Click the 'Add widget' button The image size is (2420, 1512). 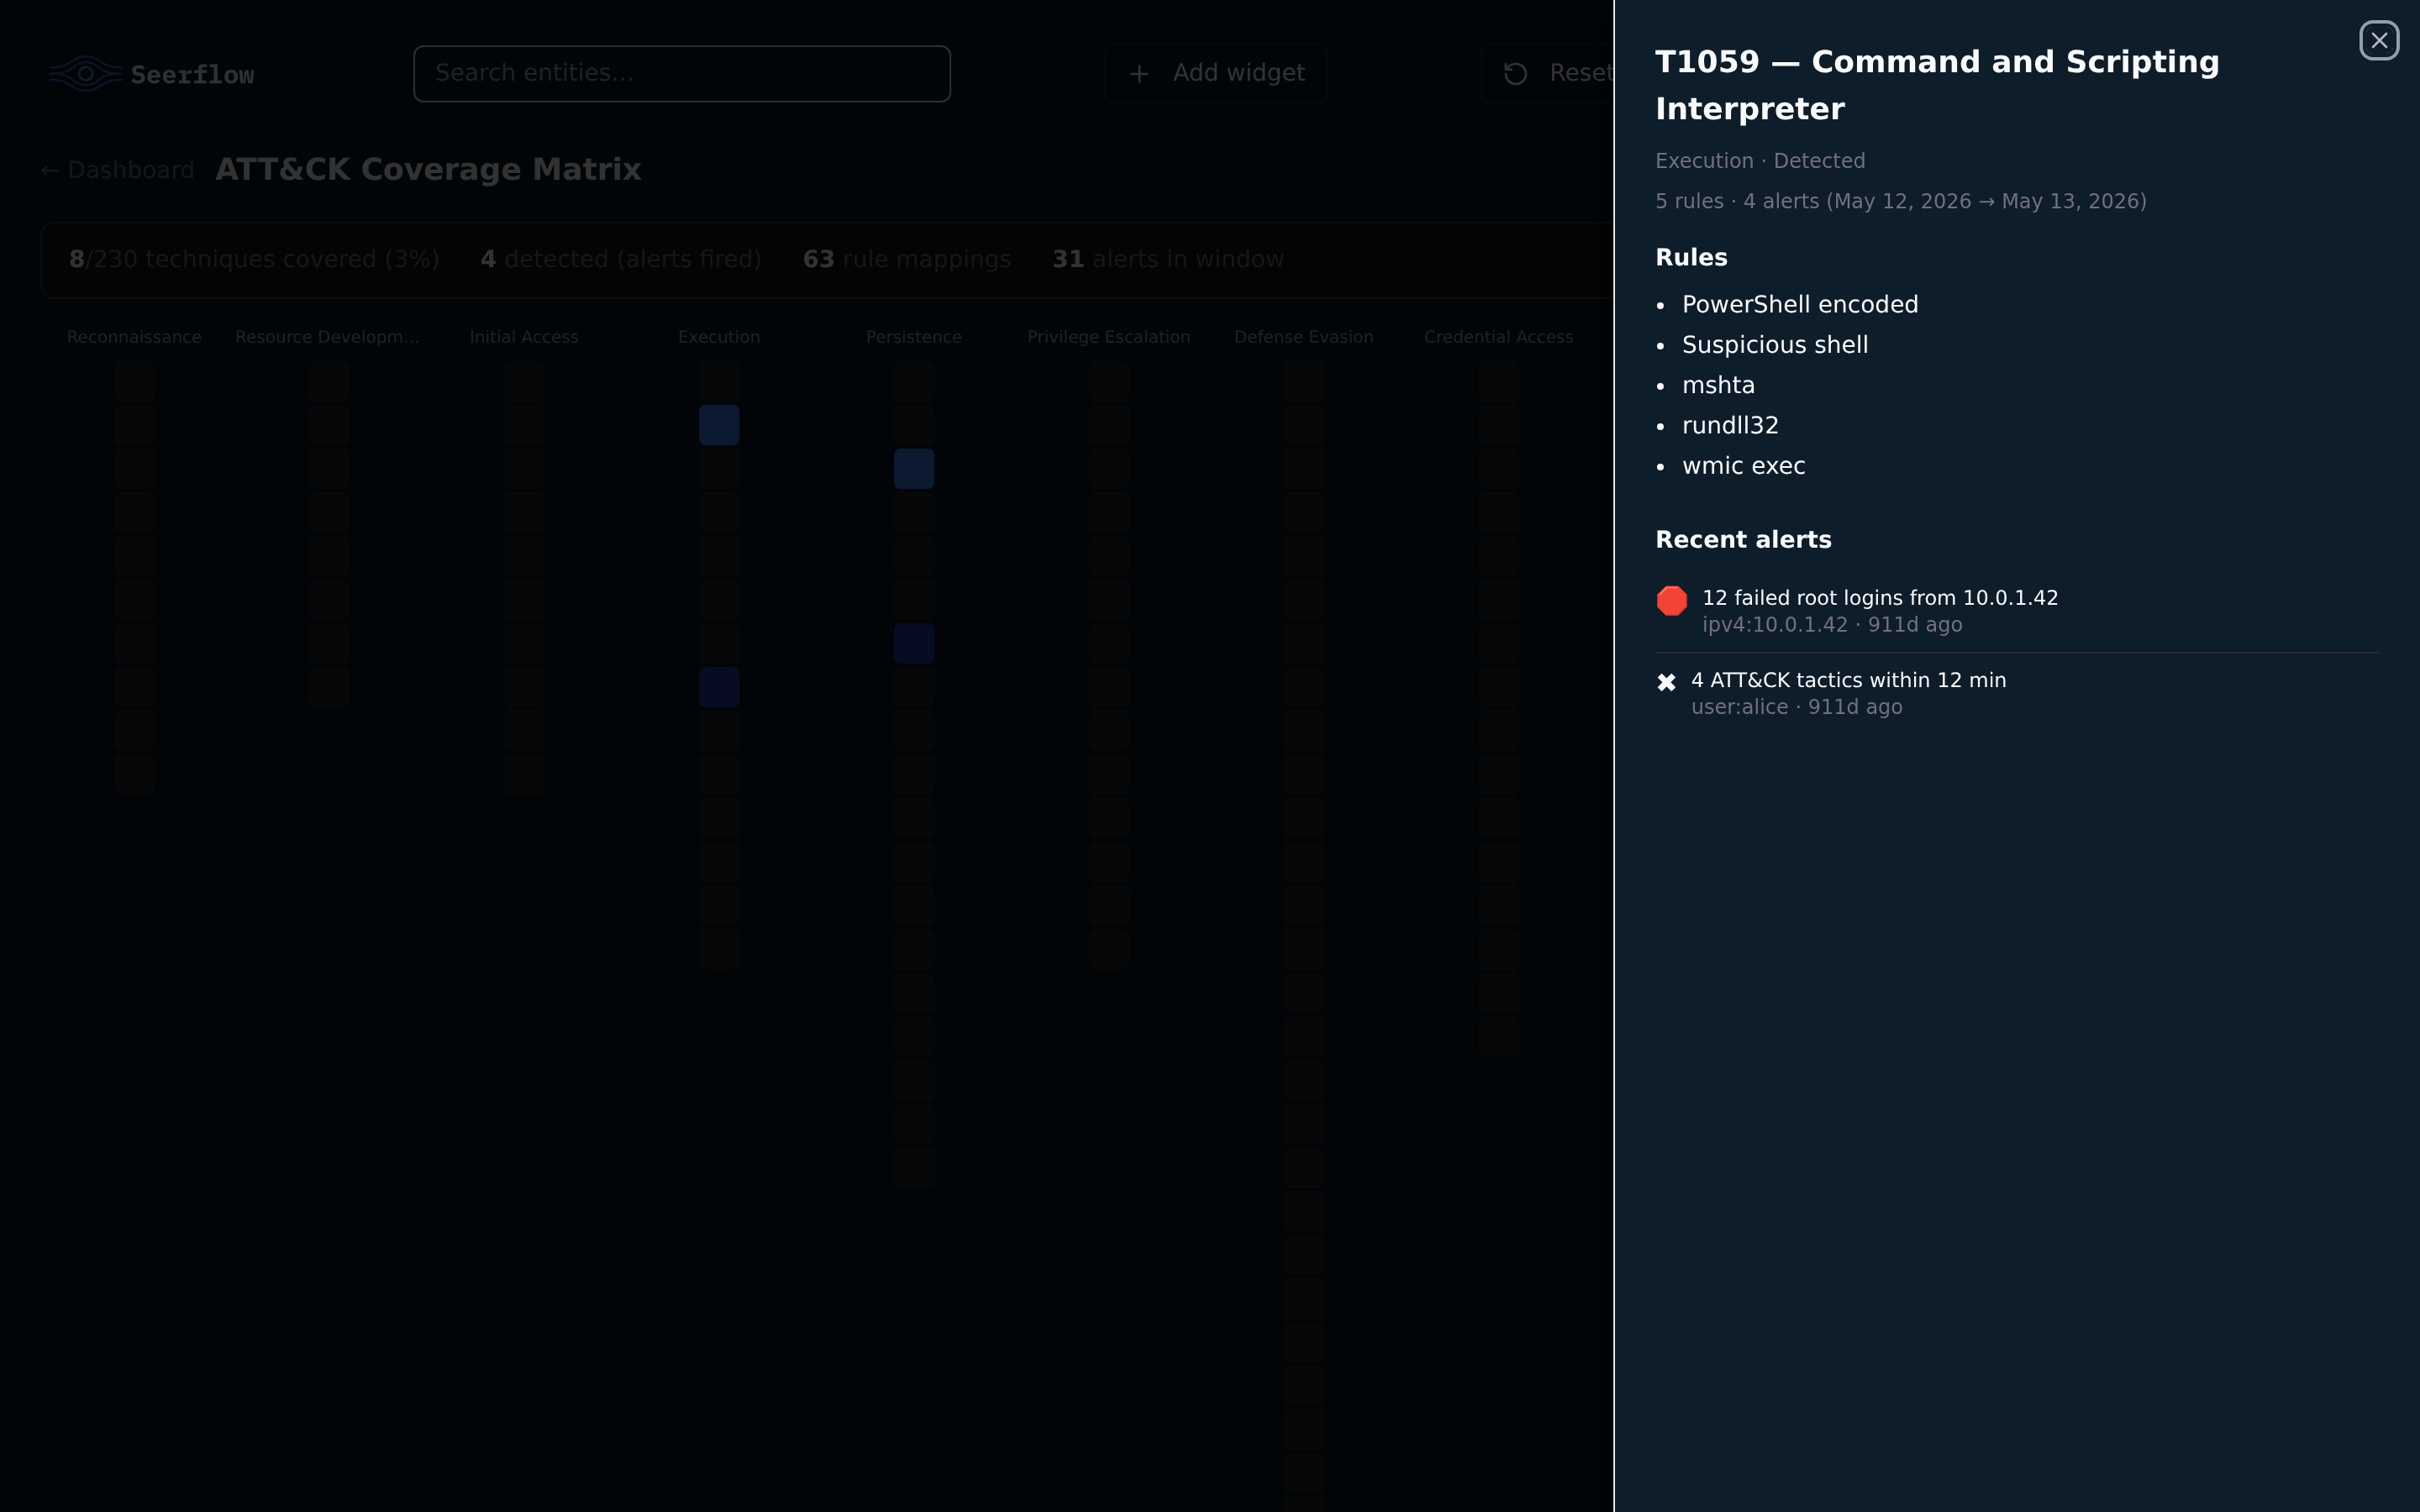tap(1215, 74)
